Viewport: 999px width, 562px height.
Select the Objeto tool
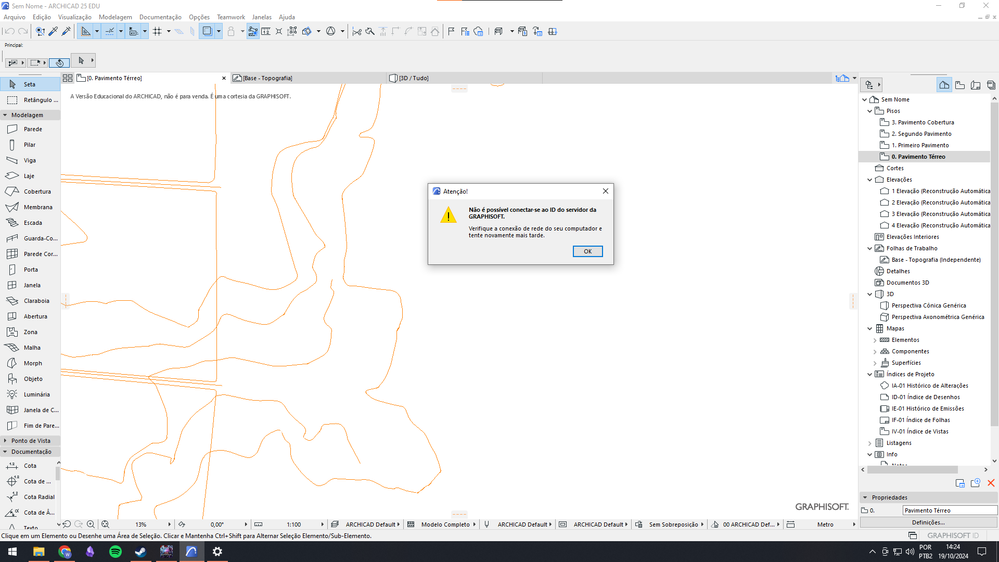pos(30,378)
